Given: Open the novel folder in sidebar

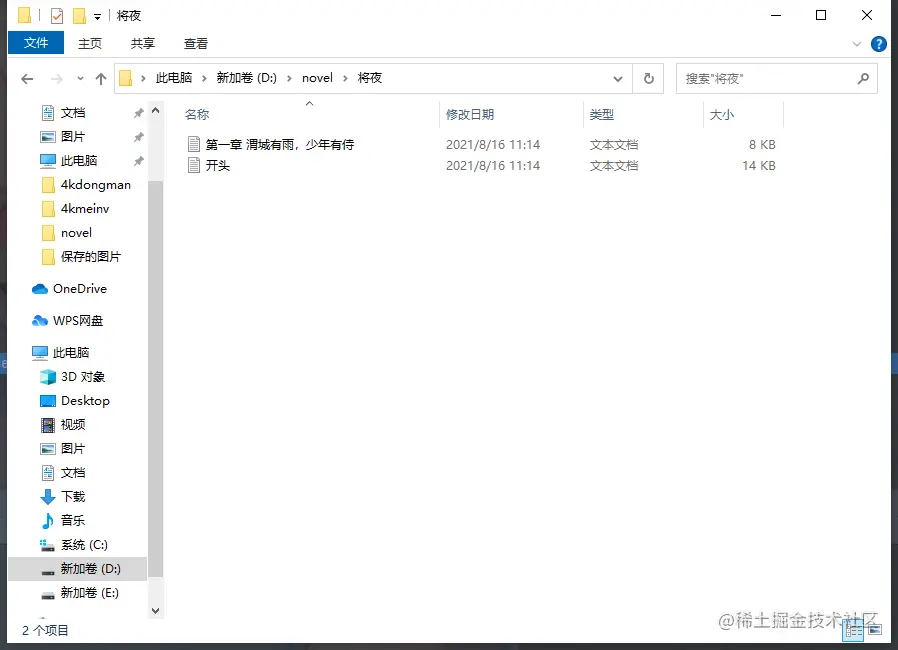Looking at the screenshot, I should [76, 233].
